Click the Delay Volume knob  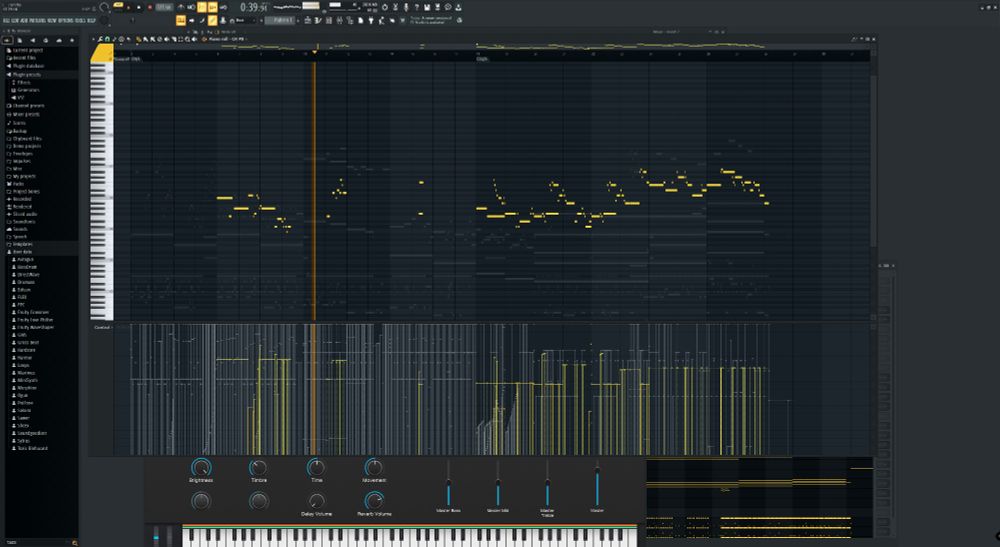coord(316,501)
